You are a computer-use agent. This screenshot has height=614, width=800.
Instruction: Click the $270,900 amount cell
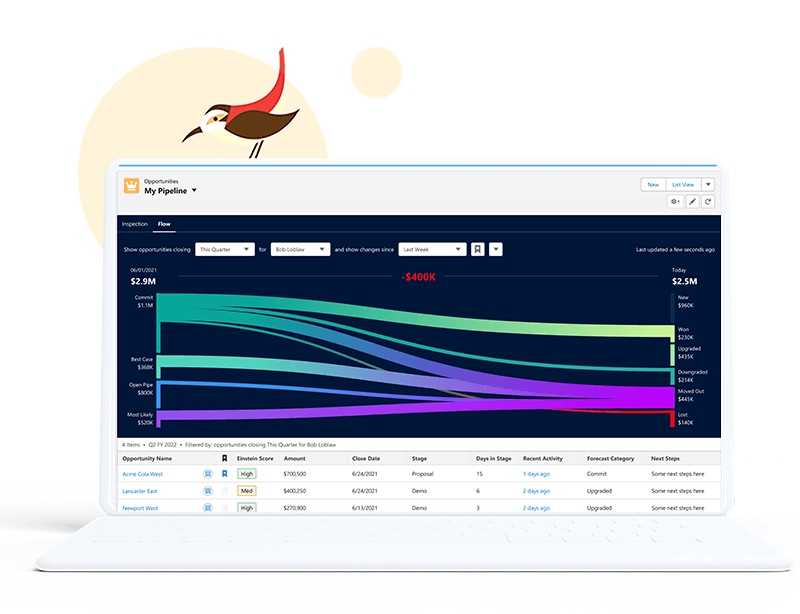[x=295, y=508]
